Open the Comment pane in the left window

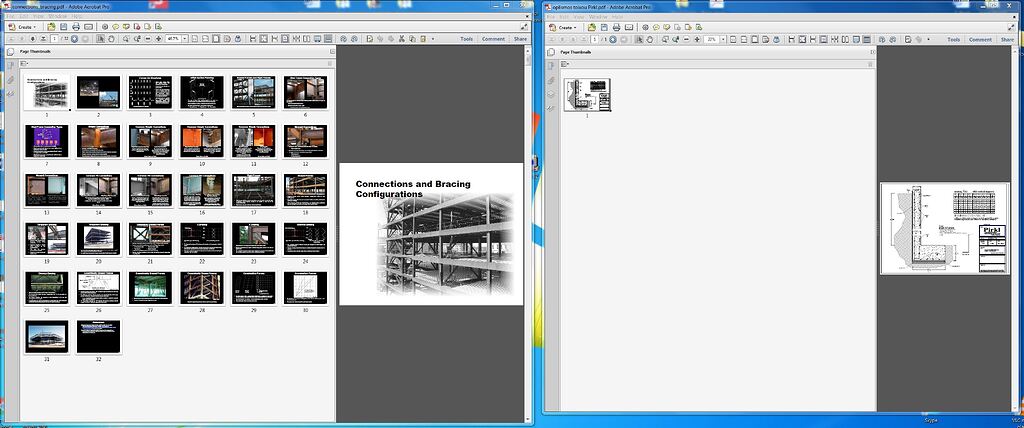click(x=493, y=39)
